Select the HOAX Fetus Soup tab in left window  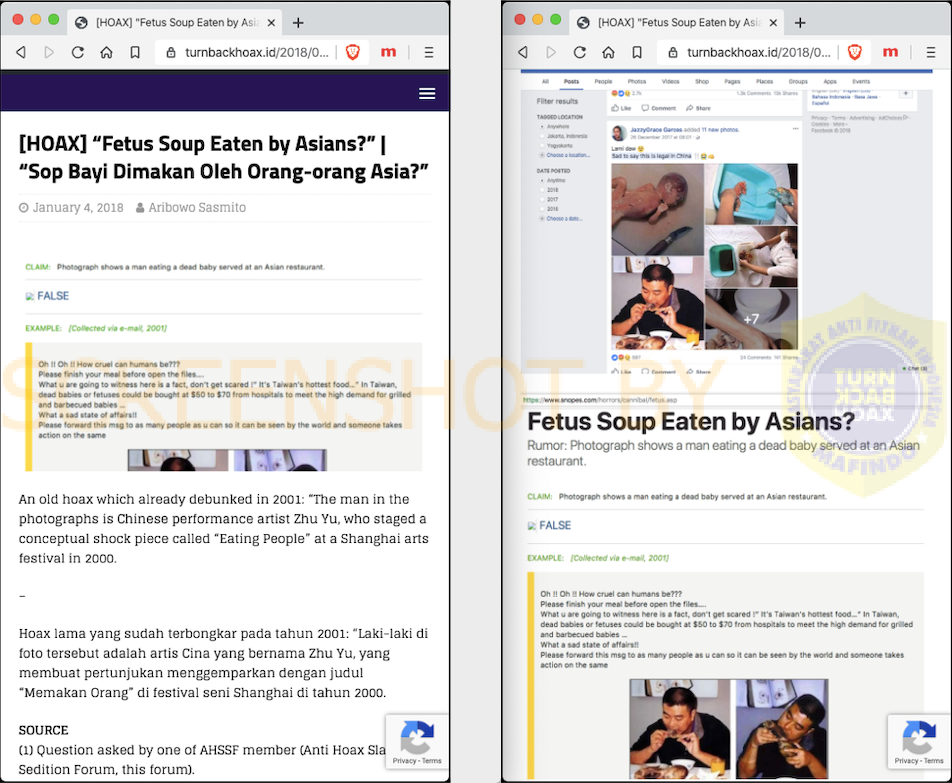[x=174, y=22]
